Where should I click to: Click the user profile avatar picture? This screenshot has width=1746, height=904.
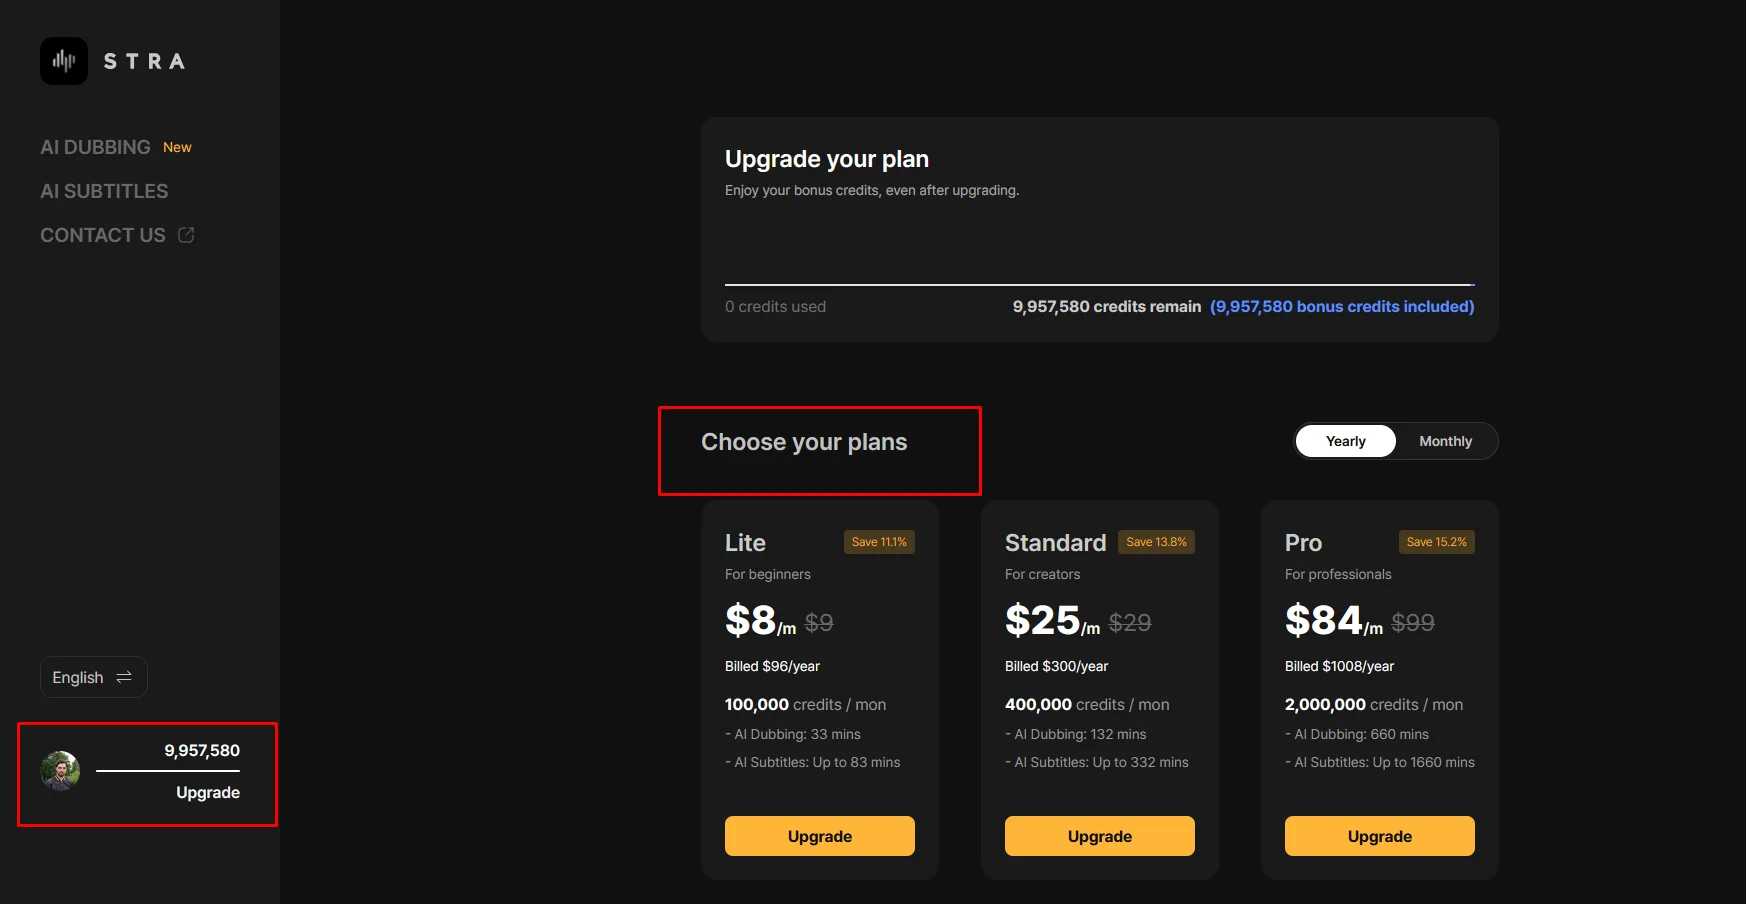click(x=60, y=771)
